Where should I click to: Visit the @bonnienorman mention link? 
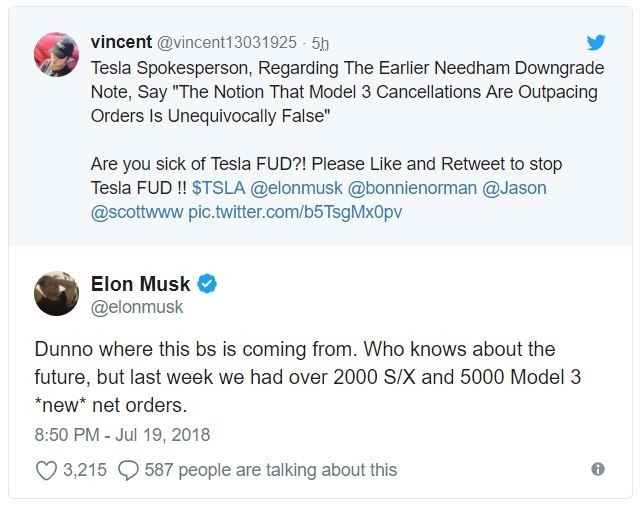click(412, 188)
